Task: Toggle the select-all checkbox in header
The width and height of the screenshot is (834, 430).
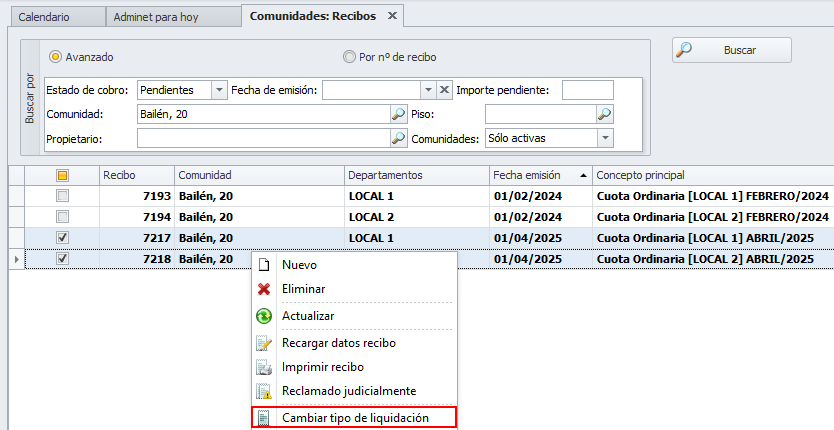Action: 62,175
